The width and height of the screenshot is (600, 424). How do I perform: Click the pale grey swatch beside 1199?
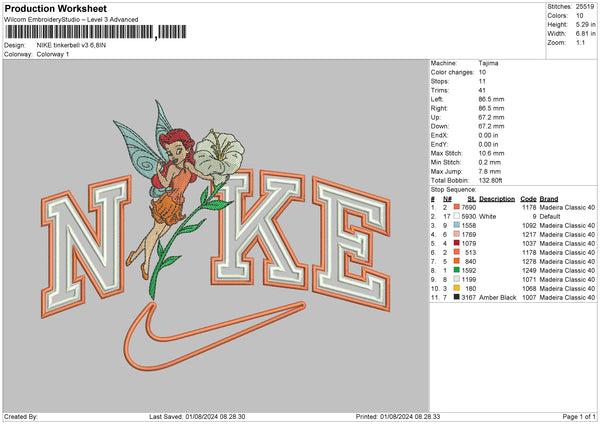click(x=457, y=279)
